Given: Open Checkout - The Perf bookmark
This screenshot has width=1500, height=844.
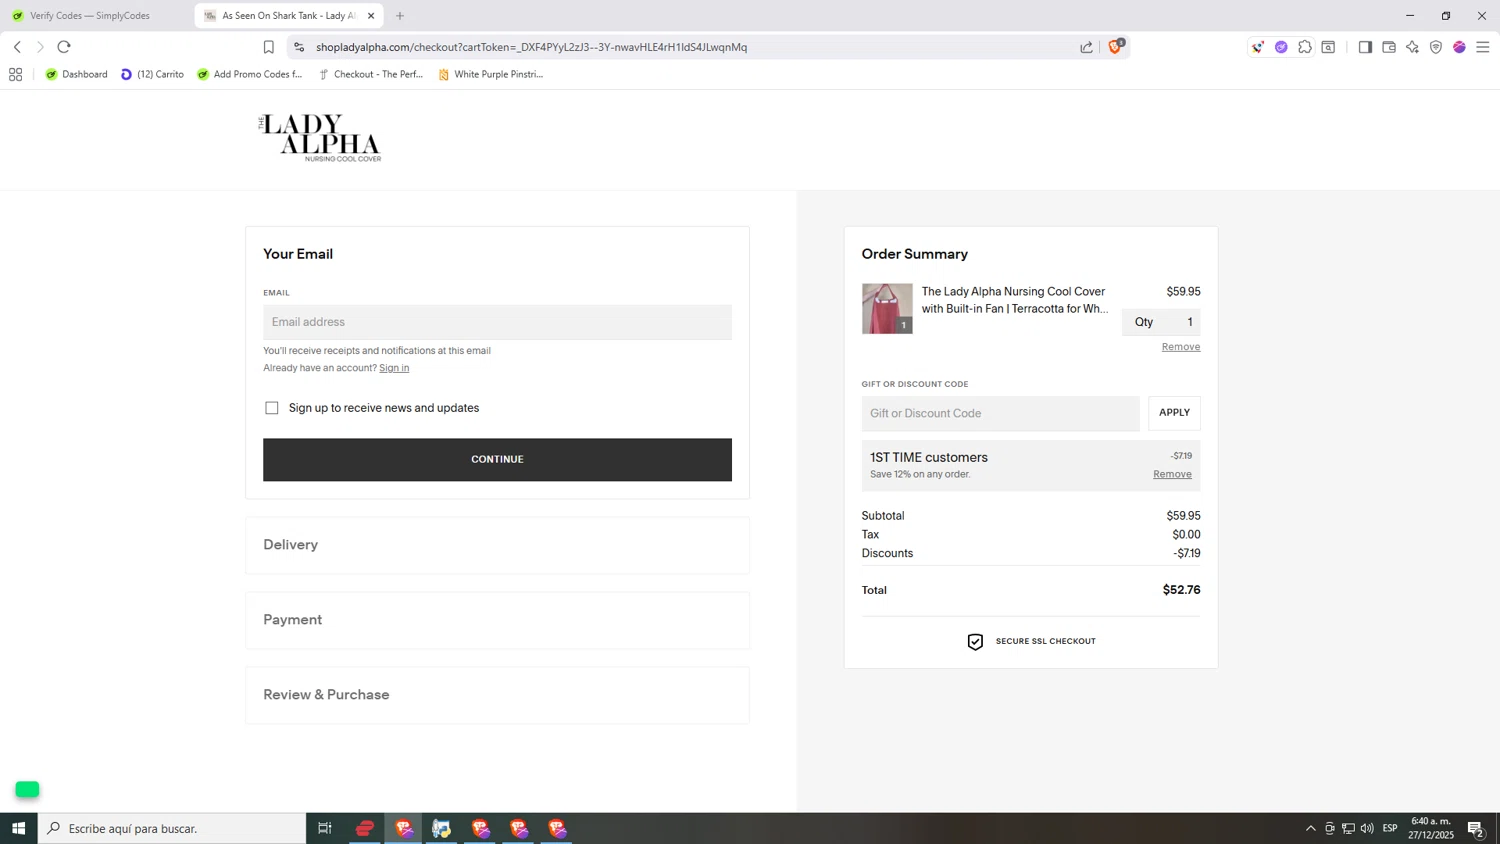Looking at the screenshot, I should click(x=371, y=74).
